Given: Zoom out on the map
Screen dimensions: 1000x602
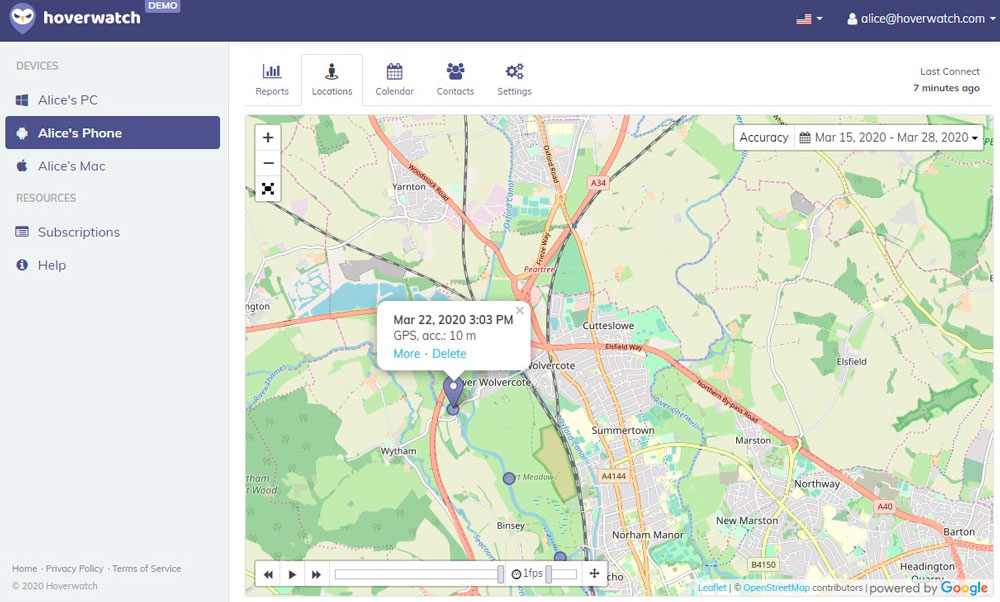Looking at the screenshot, I should pyautogui.click(x=268, y=163).
